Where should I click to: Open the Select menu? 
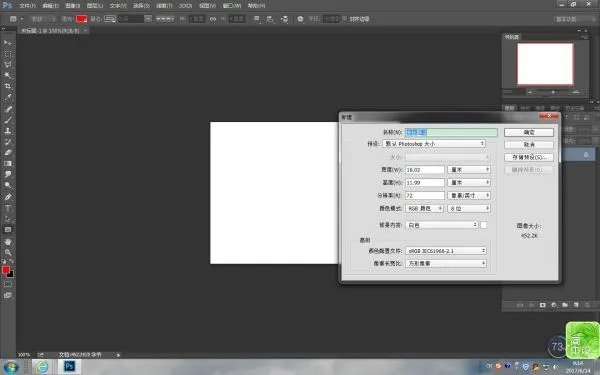pos(141,6)
